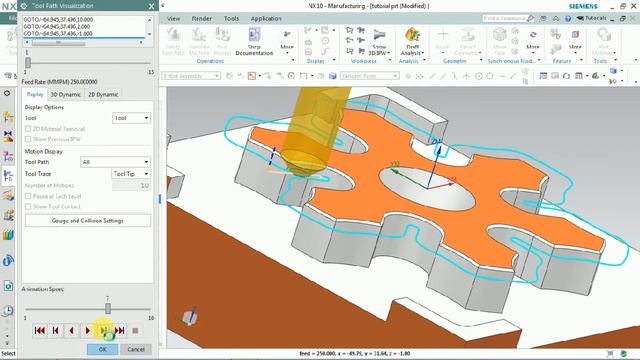Click the Show 3D IPW icon
This screenshot has height=360, width=640.
click(x=379, y=35)
